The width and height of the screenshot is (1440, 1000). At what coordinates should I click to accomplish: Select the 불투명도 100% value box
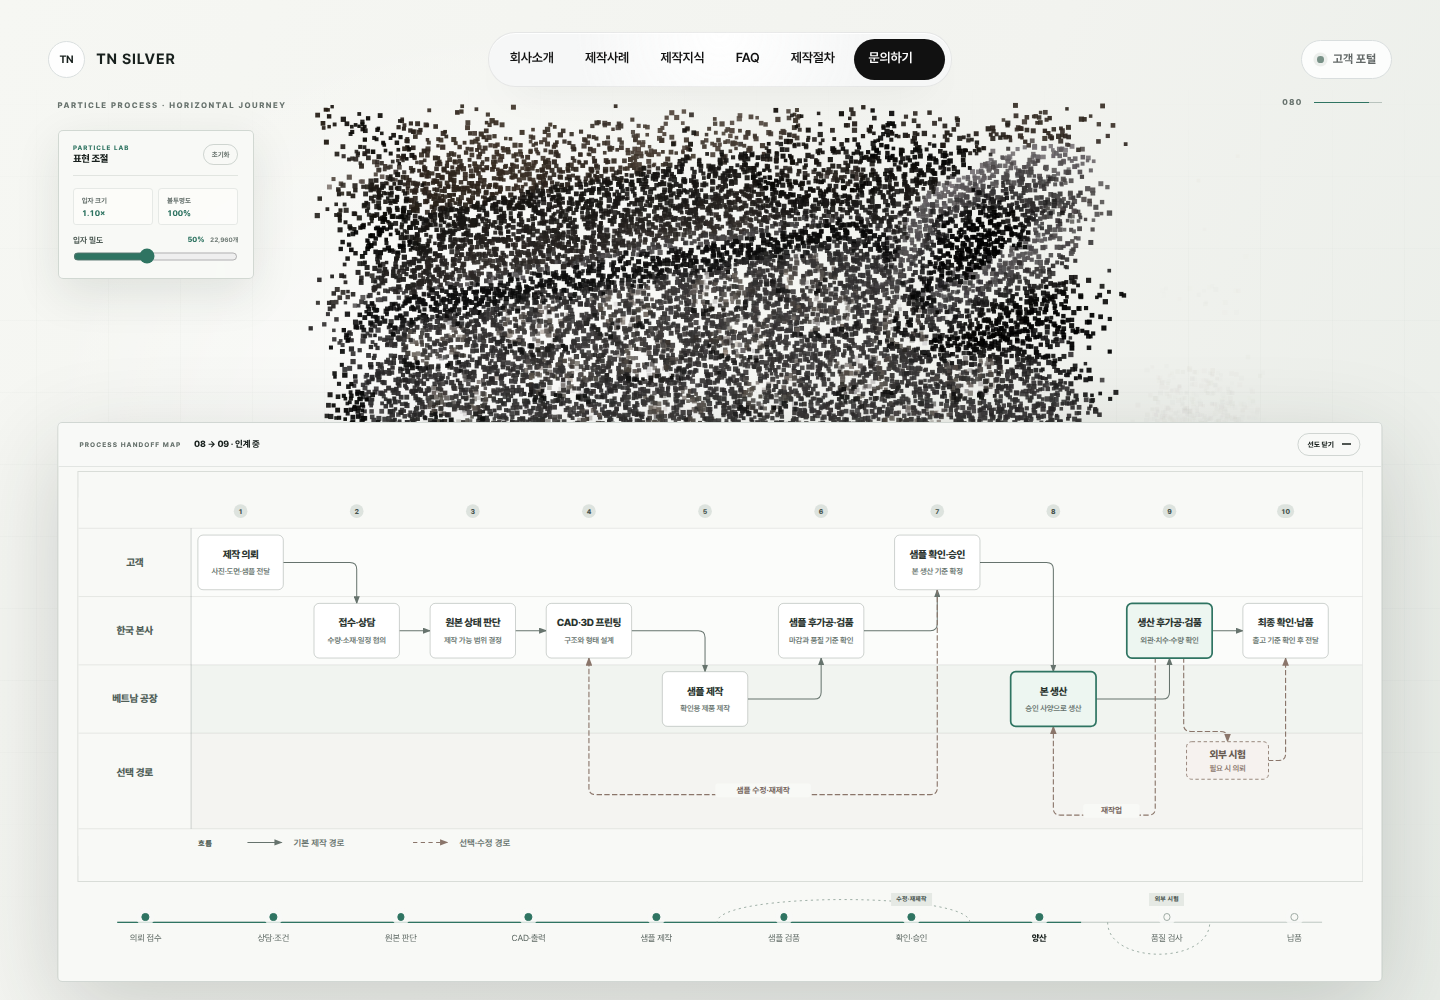pyautogui.click(x=198, y=207)
